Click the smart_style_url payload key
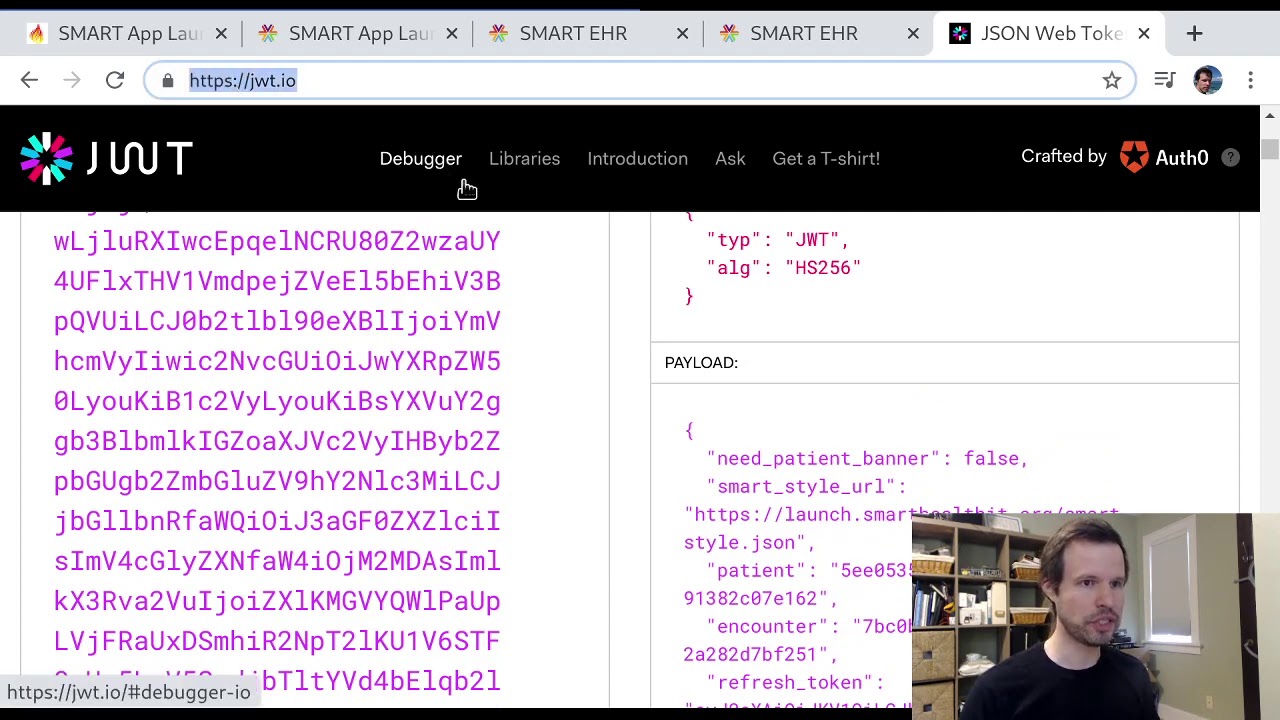 tap(806, 486)
